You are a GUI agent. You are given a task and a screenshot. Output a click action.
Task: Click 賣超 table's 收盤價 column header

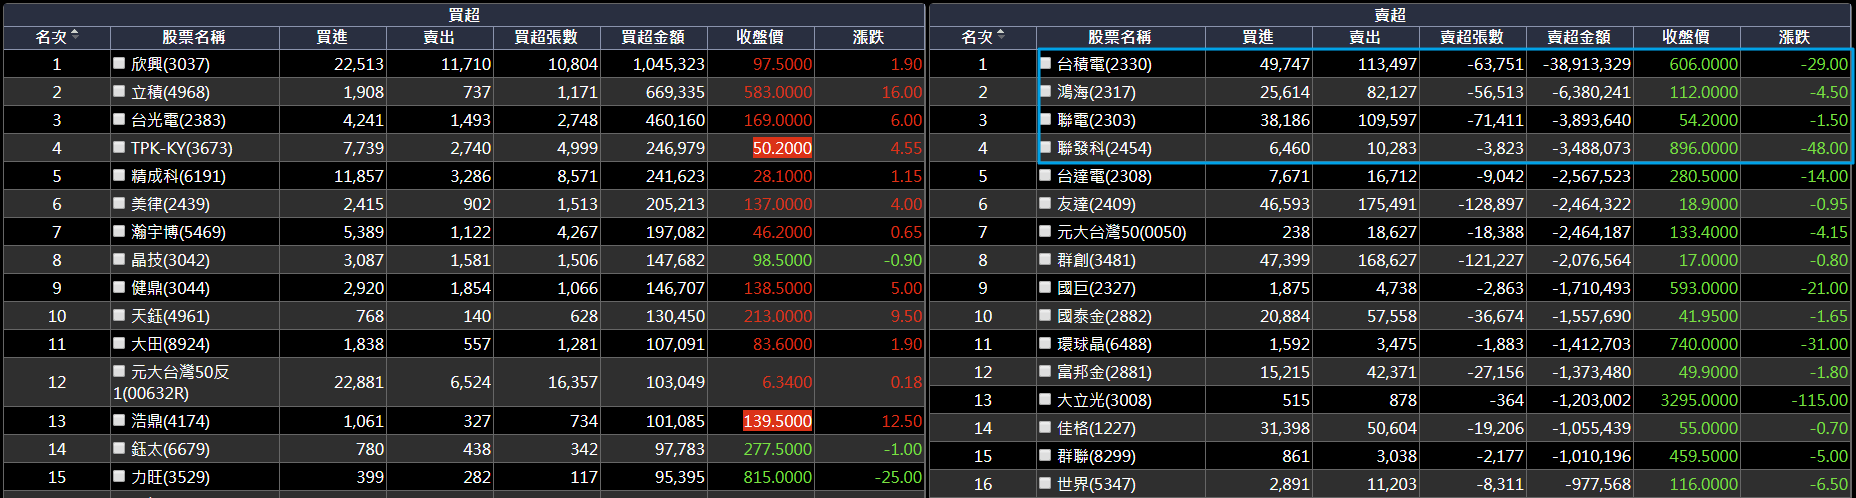coord(1686,37)
